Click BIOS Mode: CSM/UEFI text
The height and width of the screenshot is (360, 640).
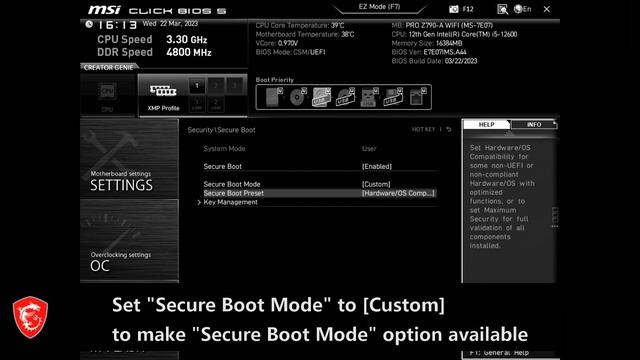290,52
